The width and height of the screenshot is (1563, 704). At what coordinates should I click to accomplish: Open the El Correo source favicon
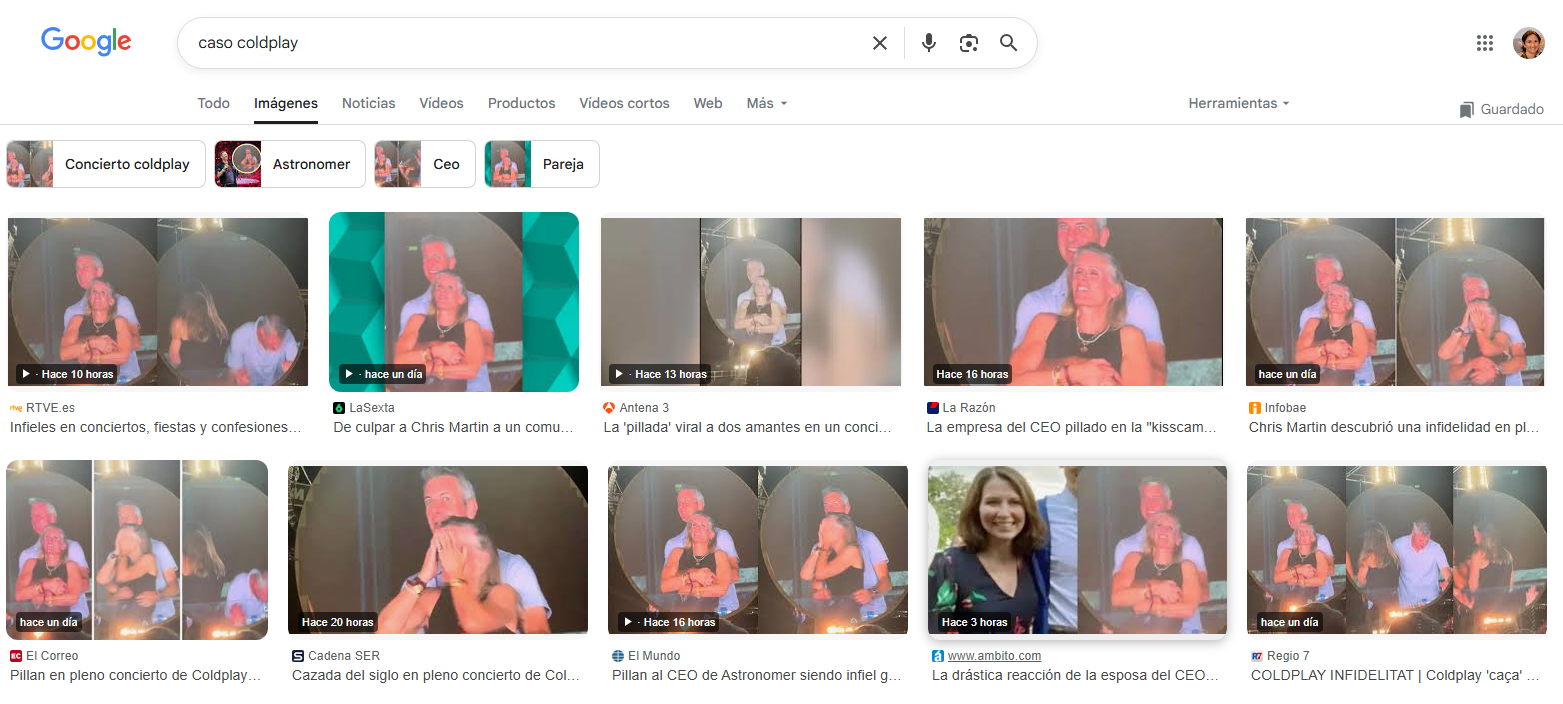coord(16,656)
